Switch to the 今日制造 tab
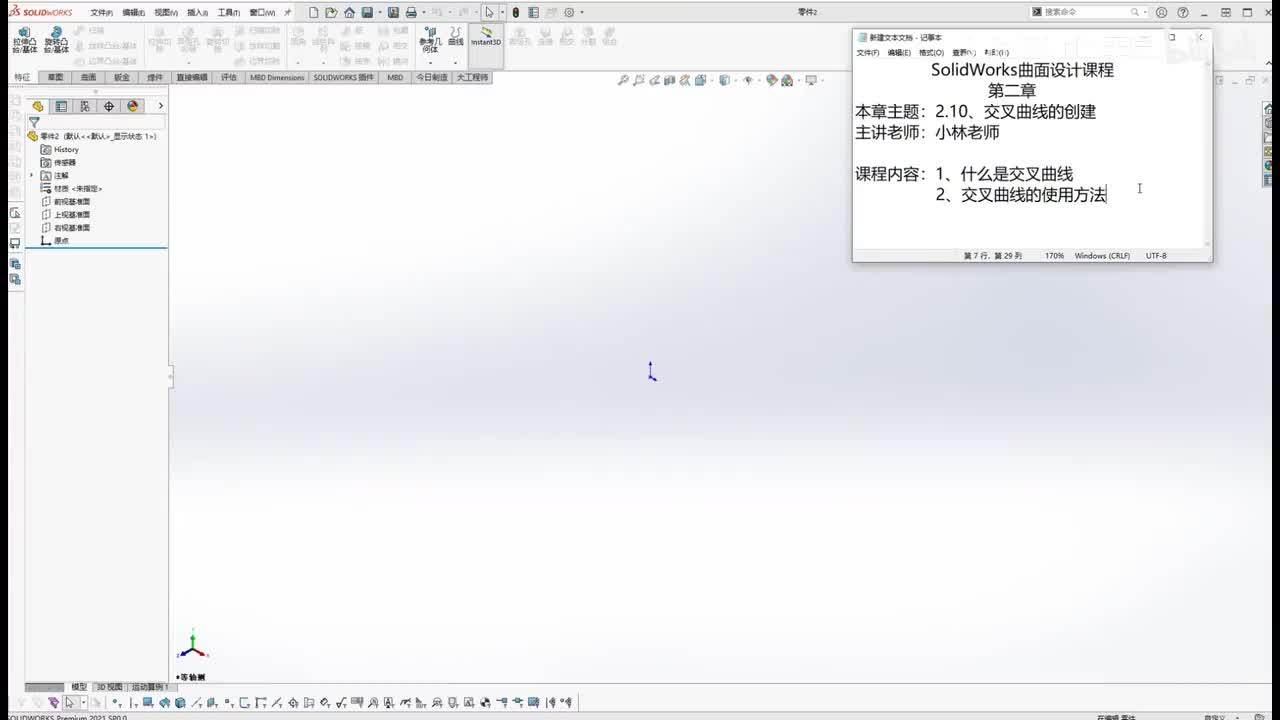This screenshot has height=720, width=1280. pos(431,77)
